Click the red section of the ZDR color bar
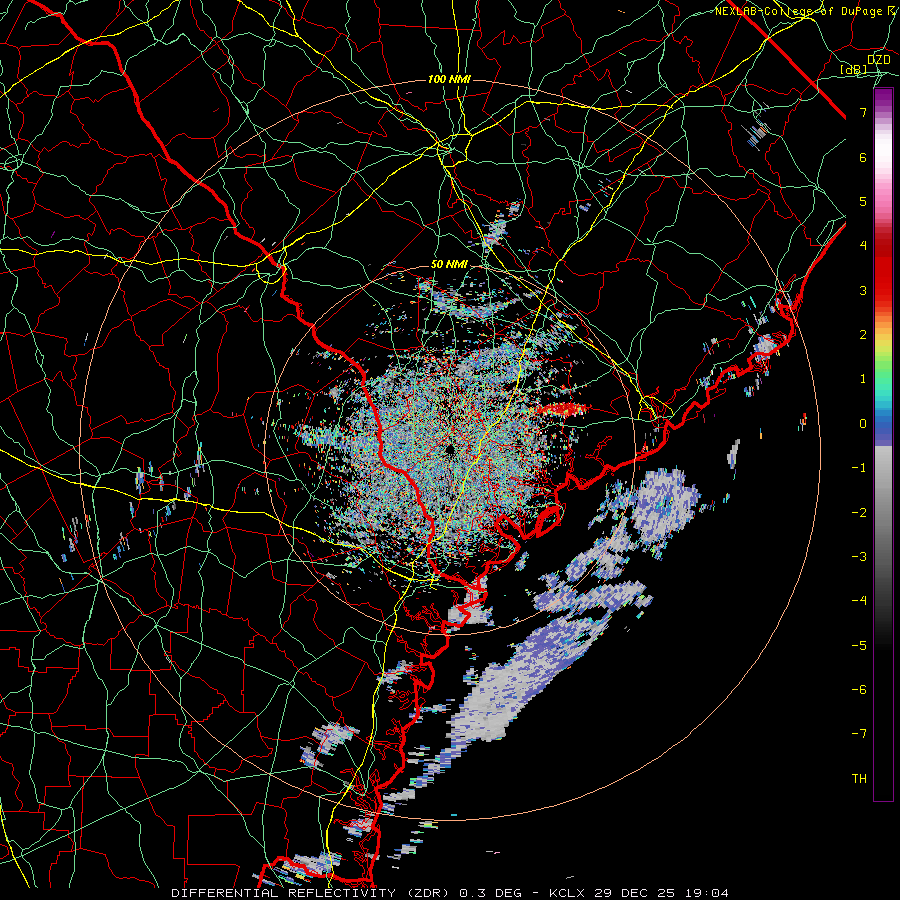 click(883, 270)
